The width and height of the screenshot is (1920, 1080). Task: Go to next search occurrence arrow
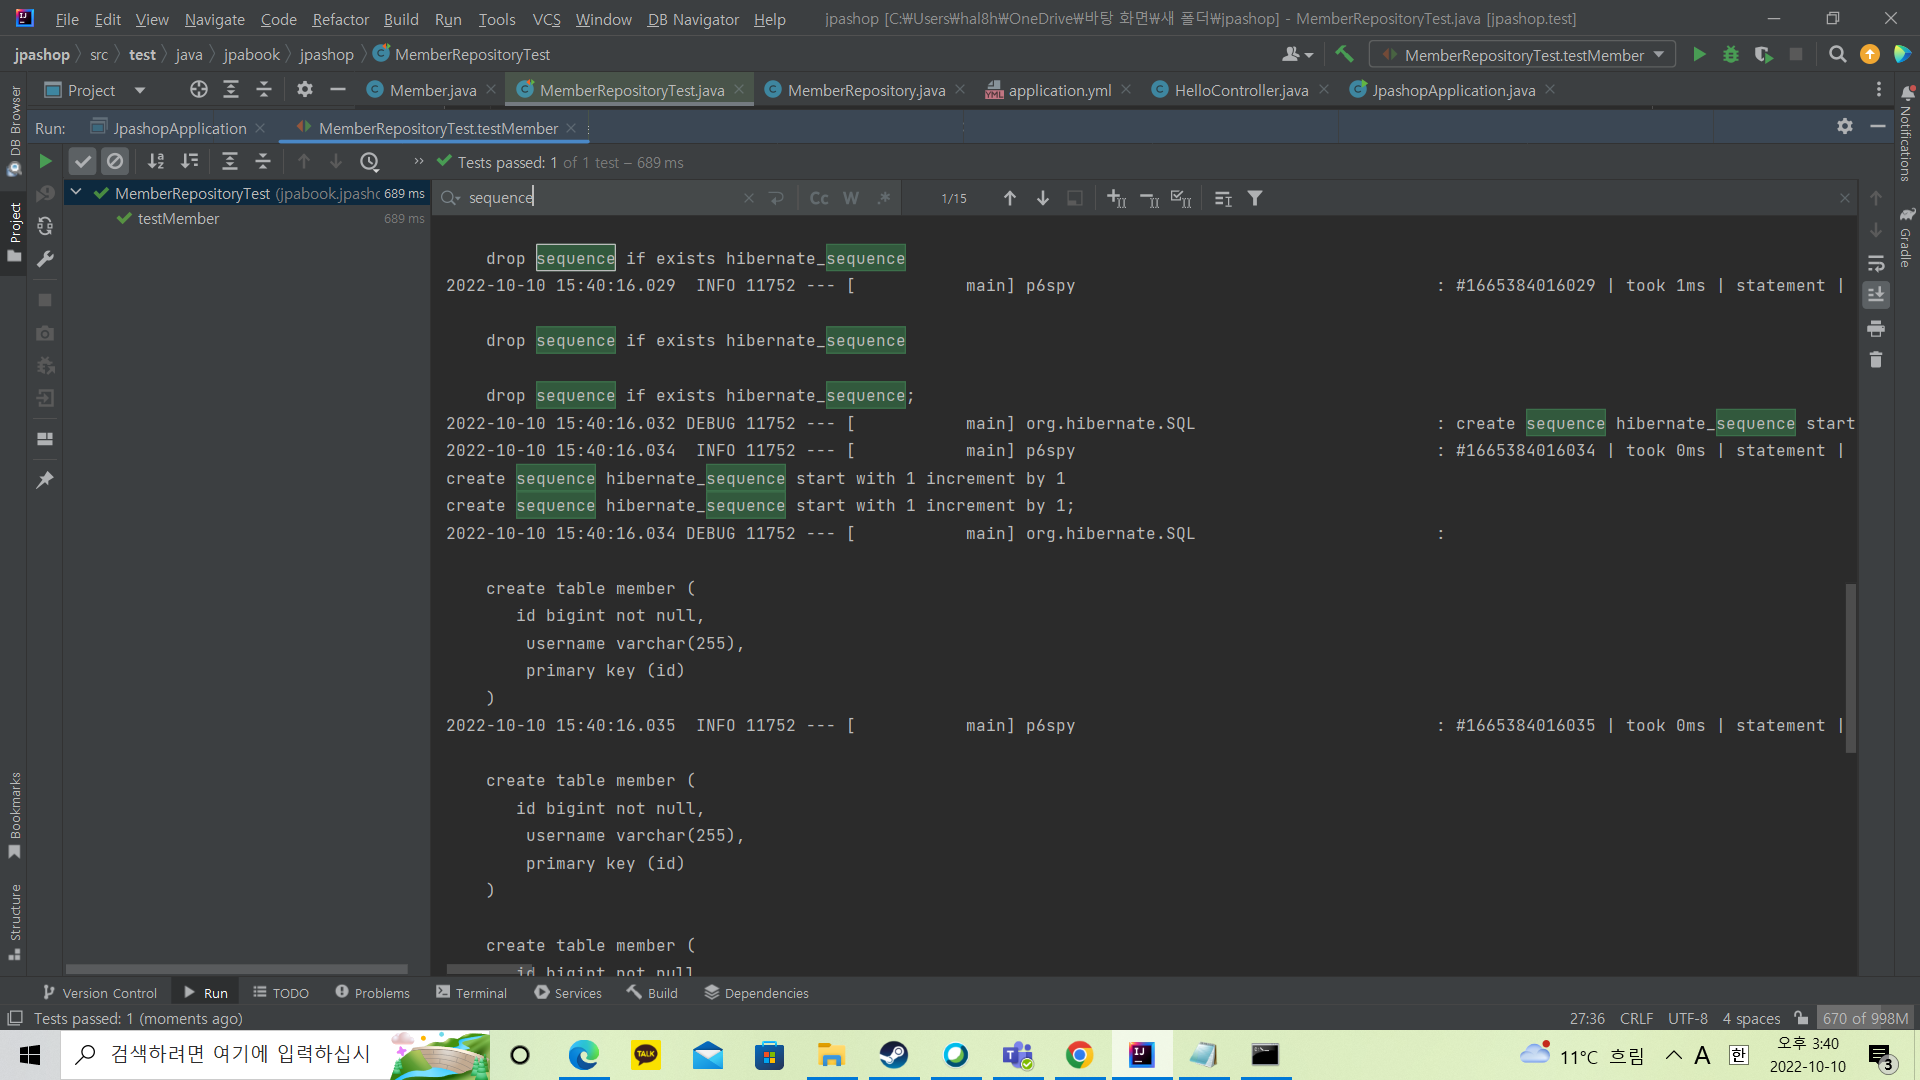pyautogui.click(x=1043, y=198)
